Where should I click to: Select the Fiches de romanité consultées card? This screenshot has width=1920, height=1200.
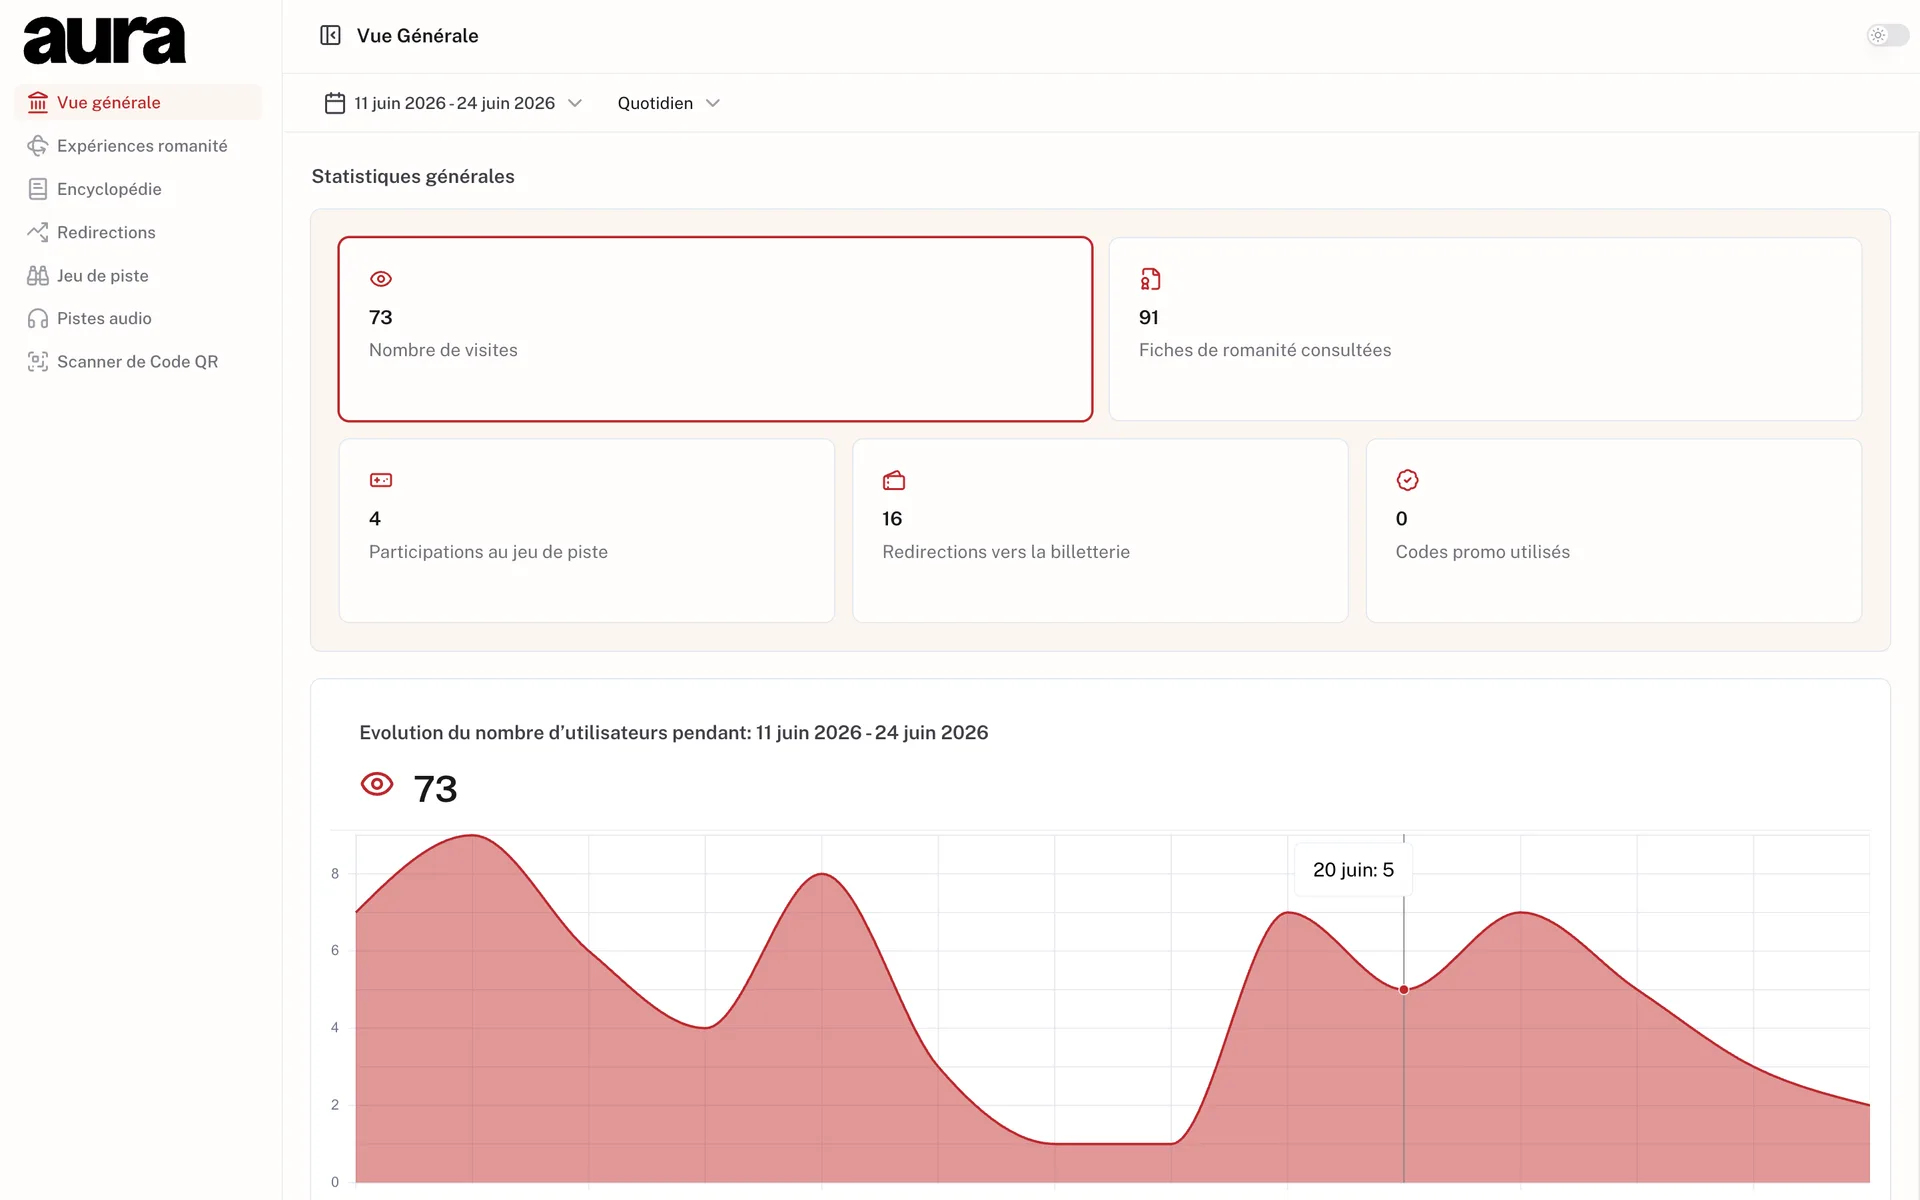[x=1485, y=329]
